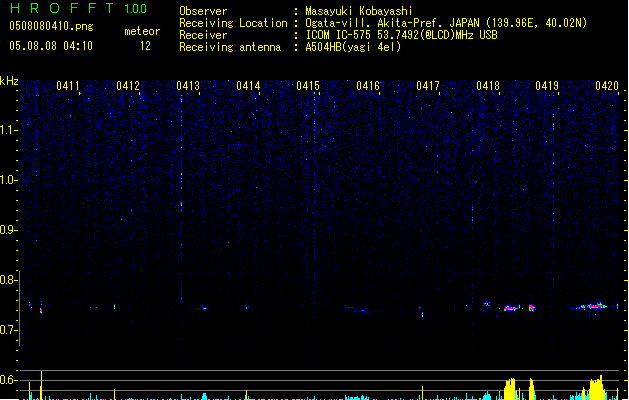Click the date stamp 05.08.08 04:10
This screenshot has width=629, height=400.
coord(51,46)
